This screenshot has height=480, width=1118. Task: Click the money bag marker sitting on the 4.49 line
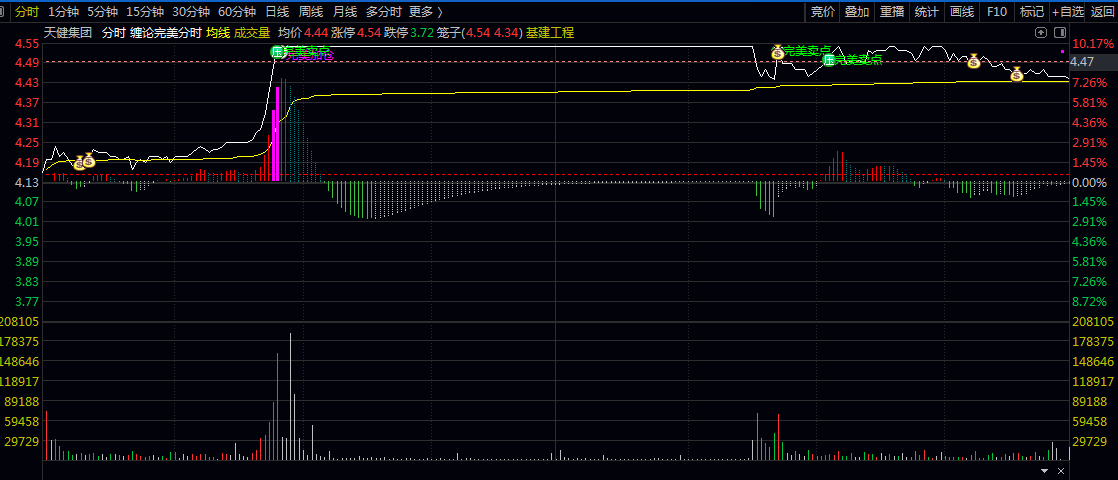[x=974, y=61]
